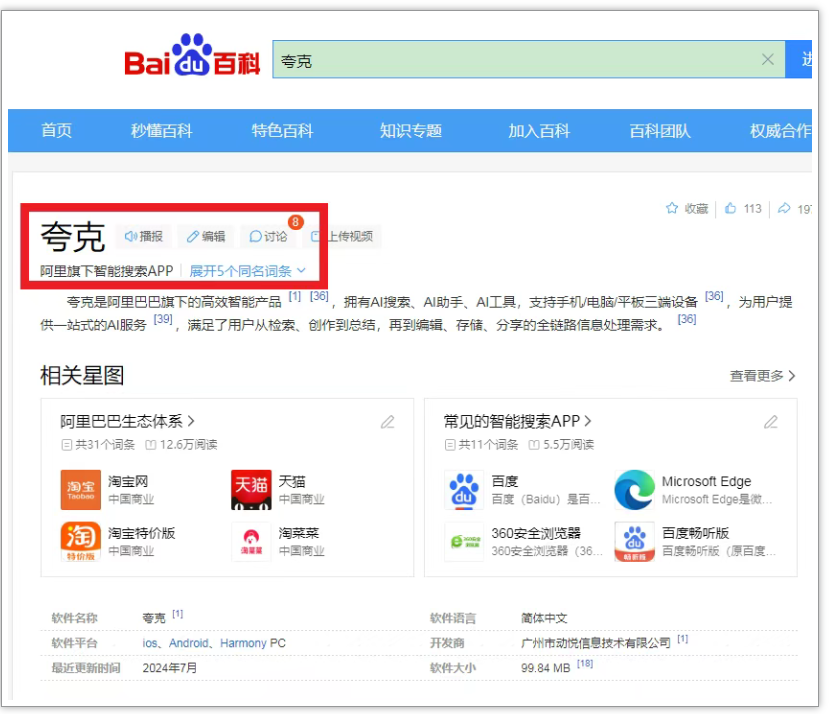Open the Microsoft Edge icon
This screenshot has width=829, height=714.
click(634, 490)
